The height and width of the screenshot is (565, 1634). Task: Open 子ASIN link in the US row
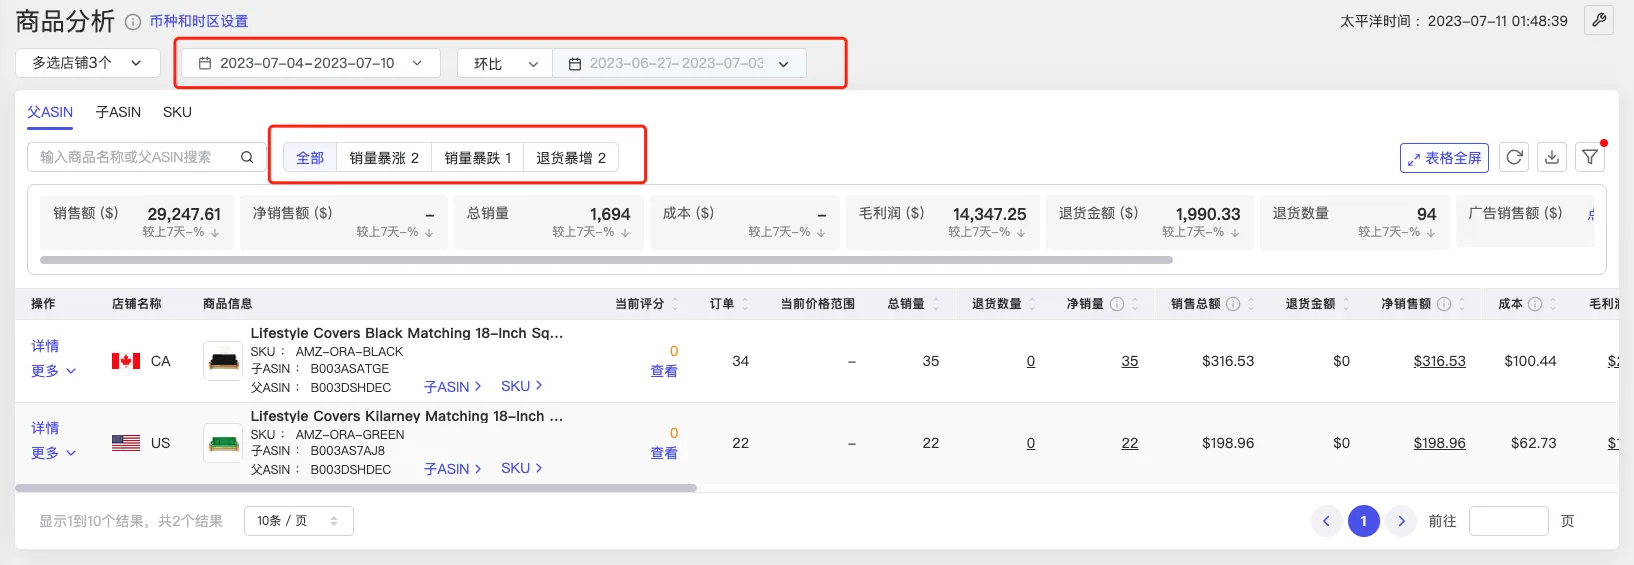tap(453, 468)
